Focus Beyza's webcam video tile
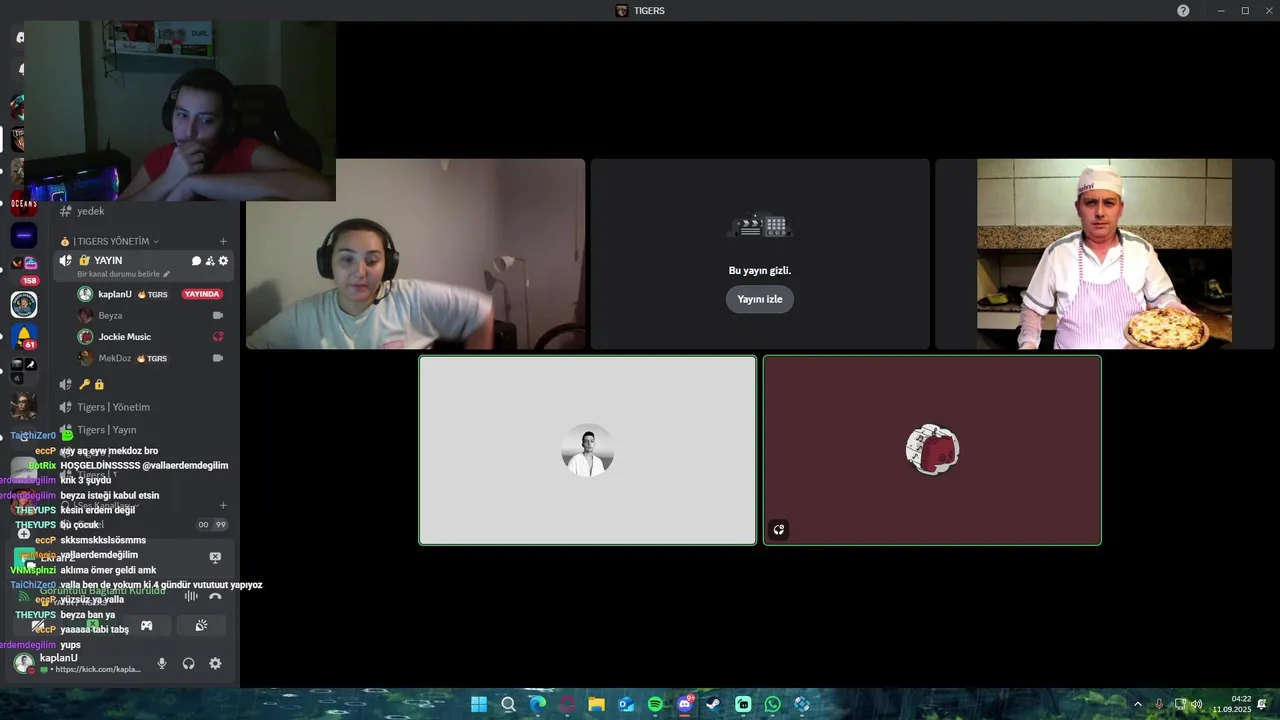Screen dimensions: 1280x720 415,254
